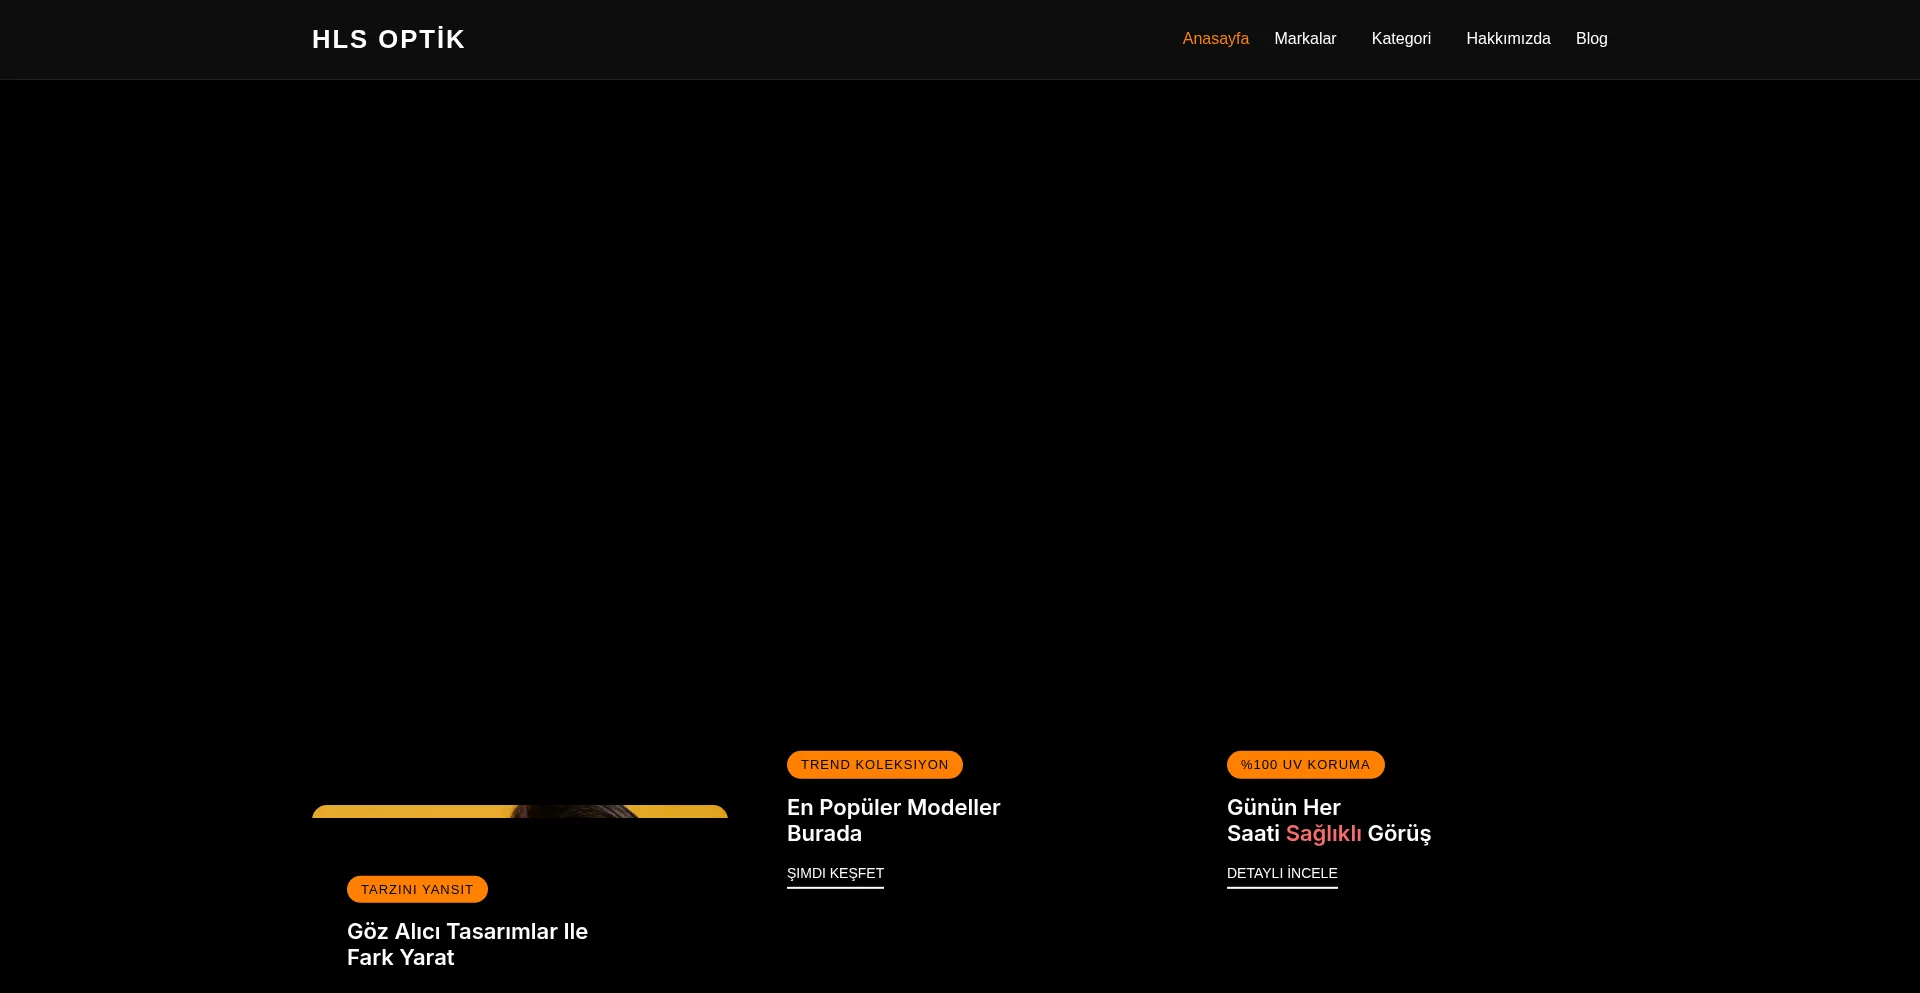The image size is (1920, 993).
Task: Click the word "Burada" in the heading
Action: click(x=824, y=834)
